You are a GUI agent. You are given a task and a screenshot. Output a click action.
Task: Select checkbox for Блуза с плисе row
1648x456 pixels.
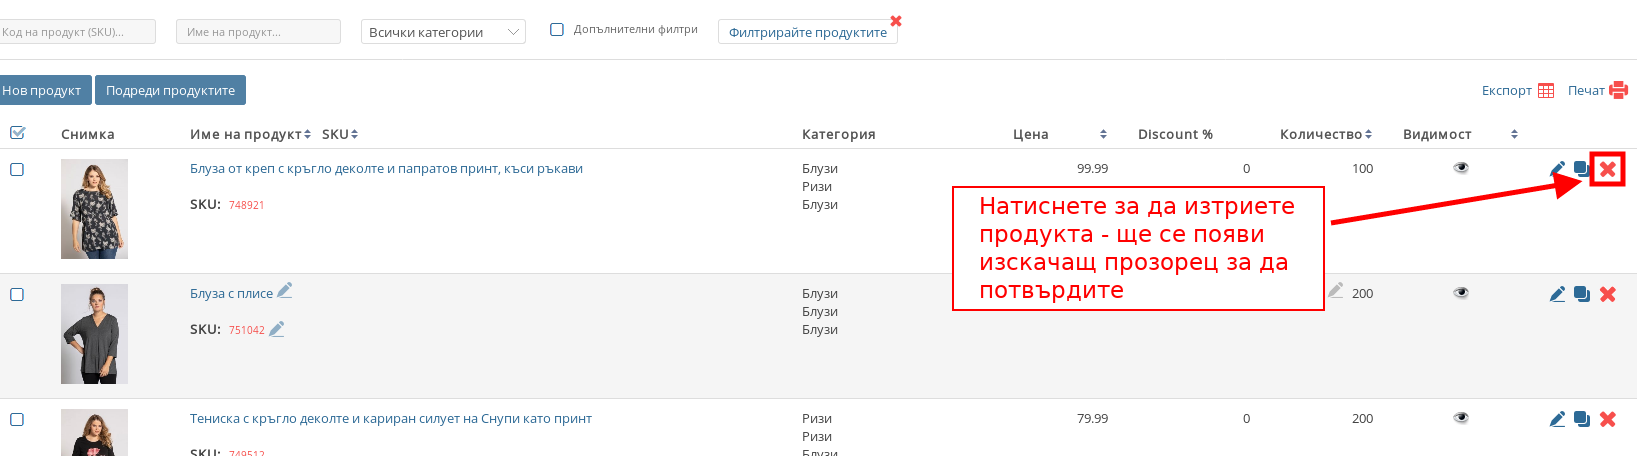pyautogui.click(x=17, y=294)
